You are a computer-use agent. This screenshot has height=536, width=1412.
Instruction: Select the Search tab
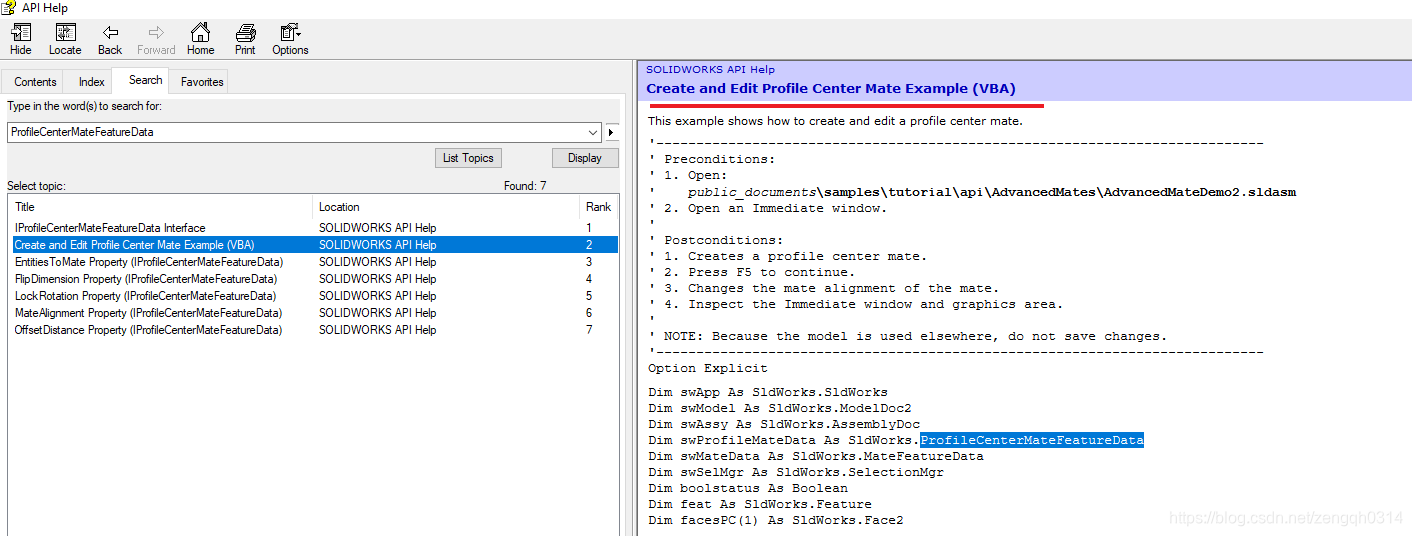[x=145, y=80]
